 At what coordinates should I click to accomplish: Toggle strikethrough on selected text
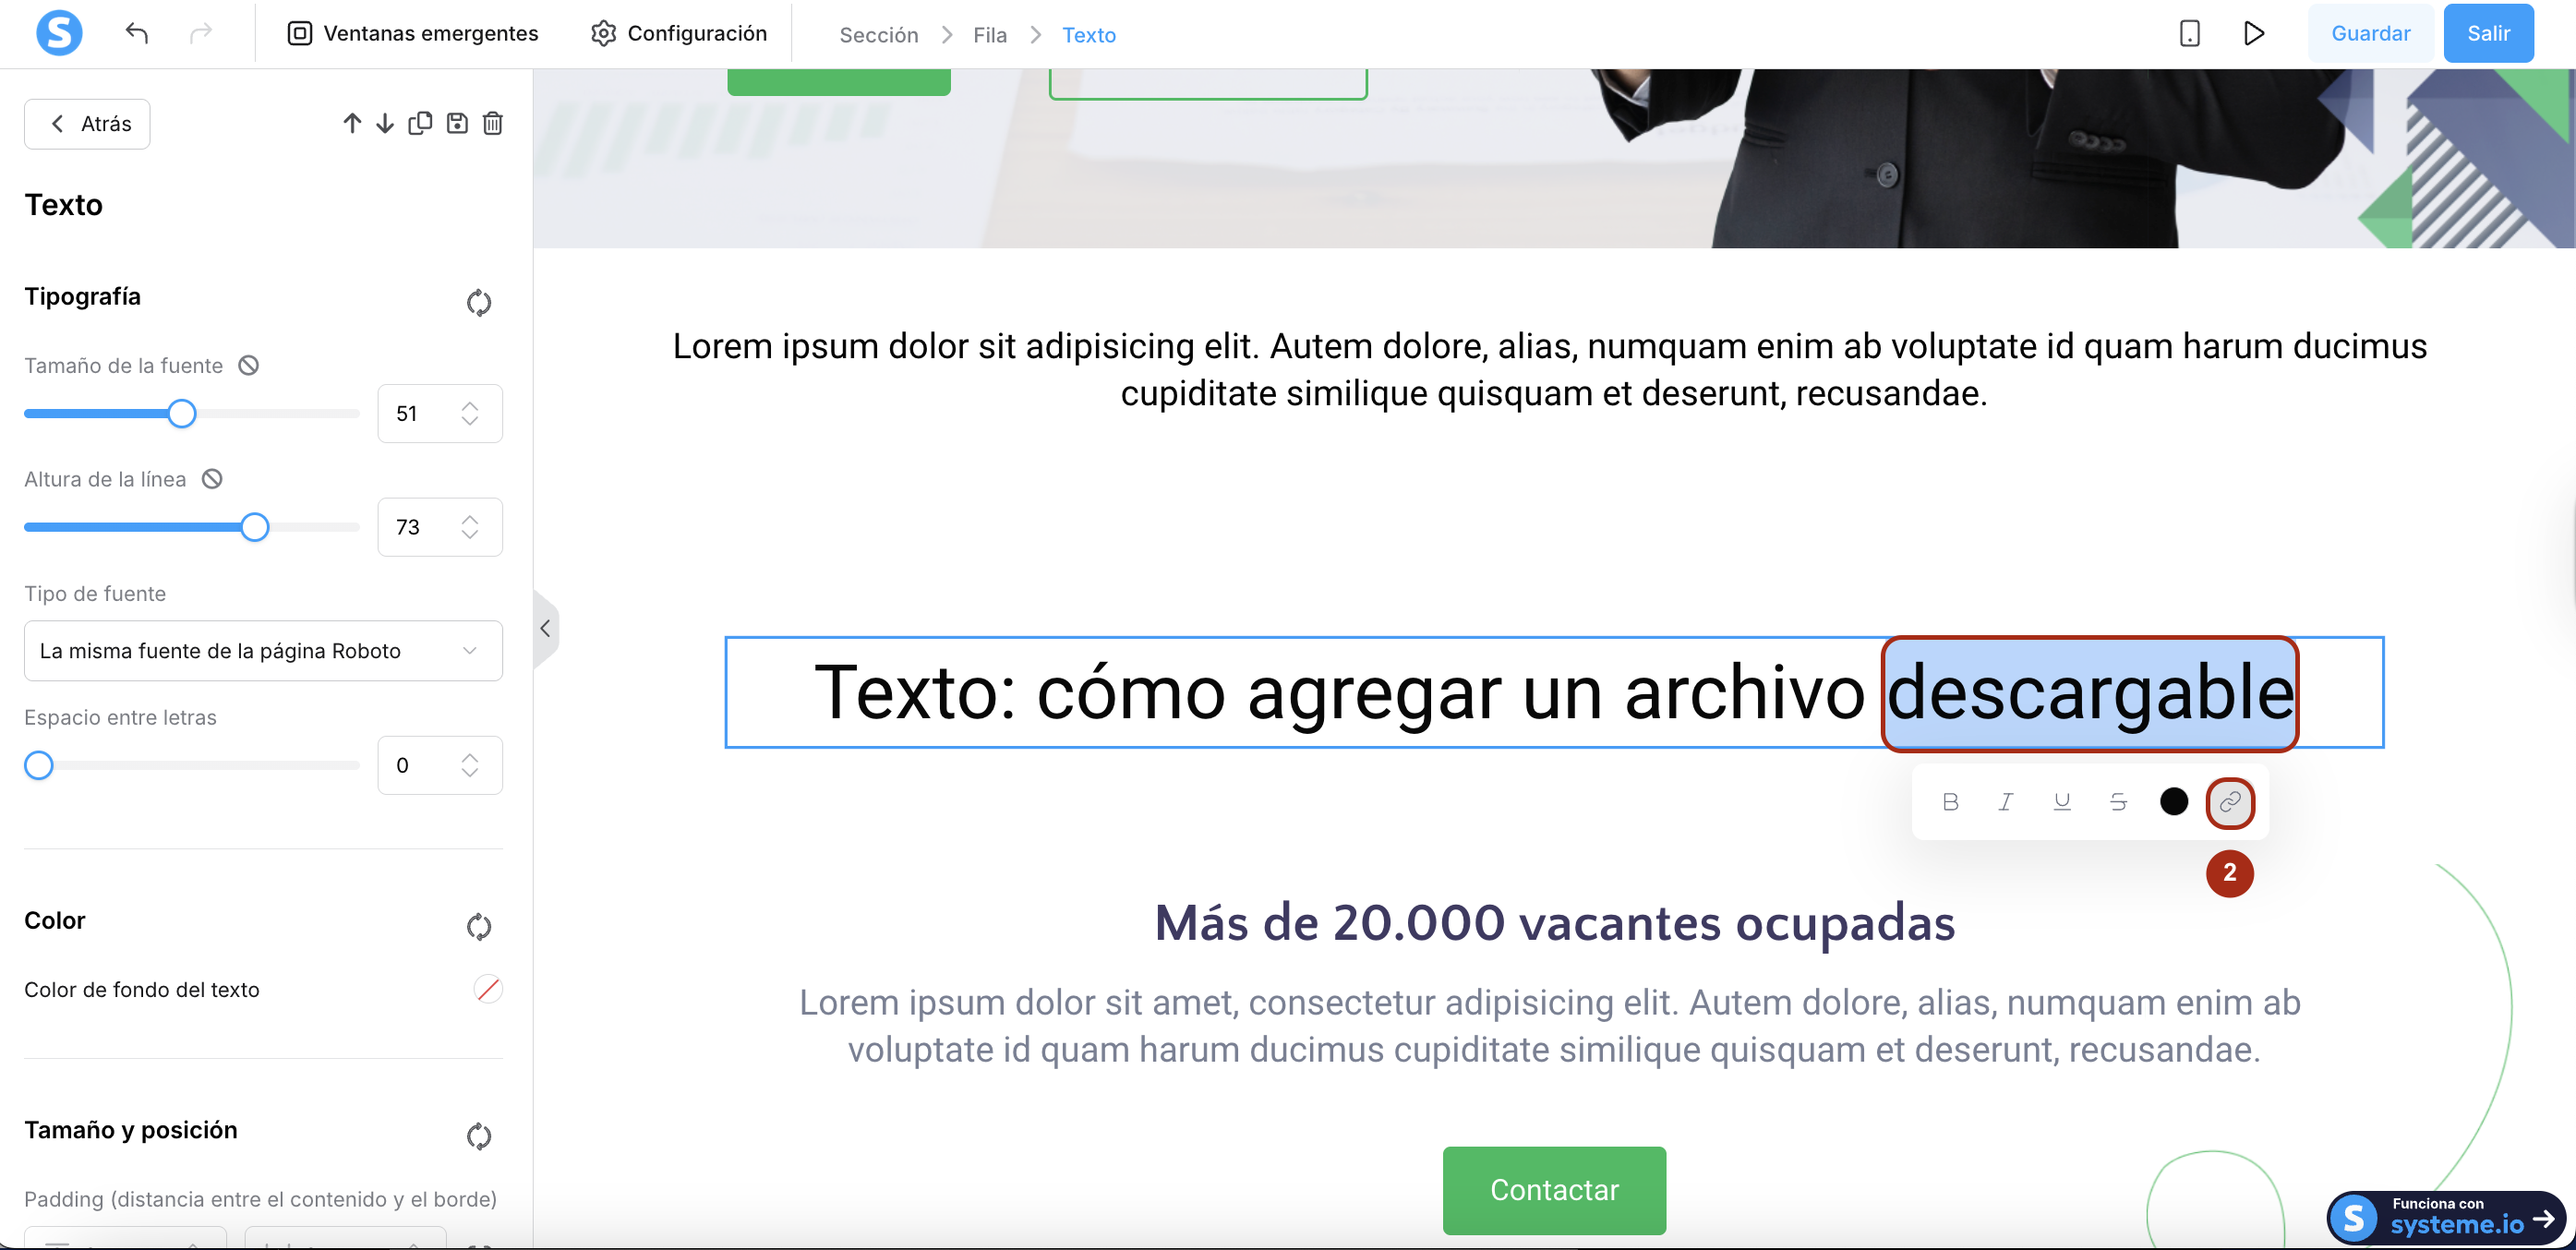tap(2118, 801)
